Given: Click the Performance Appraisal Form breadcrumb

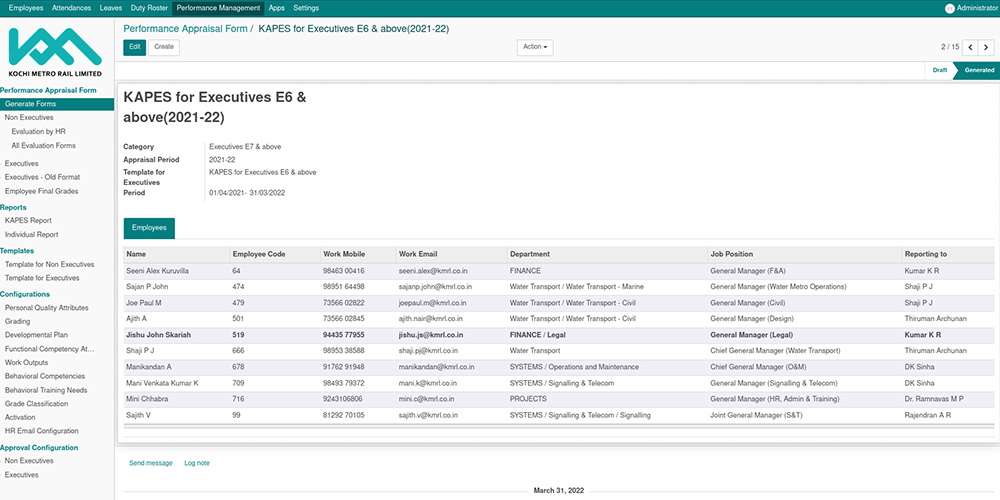Looking at the screenshot, I should [x=185, y=29].
